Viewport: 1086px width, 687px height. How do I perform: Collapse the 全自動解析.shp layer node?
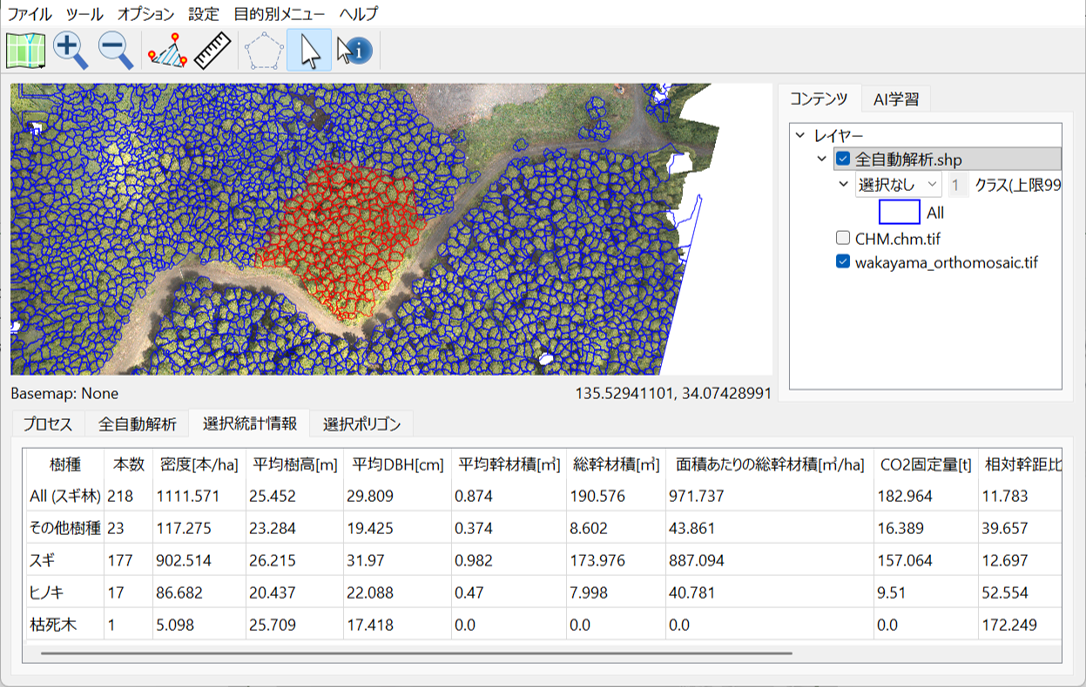click(821, 159)
